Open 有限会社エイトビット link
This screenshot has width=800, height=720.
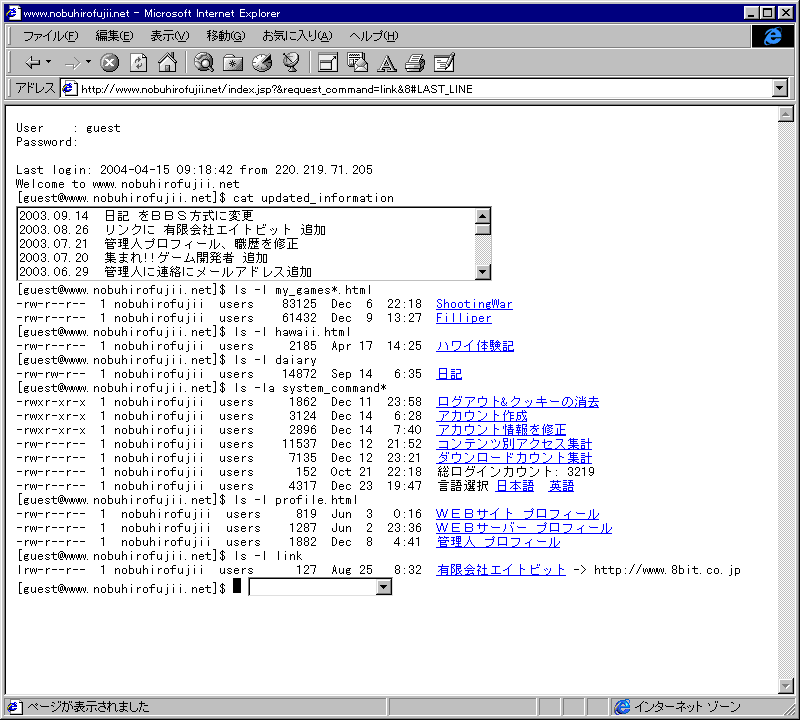coord(501,570)
